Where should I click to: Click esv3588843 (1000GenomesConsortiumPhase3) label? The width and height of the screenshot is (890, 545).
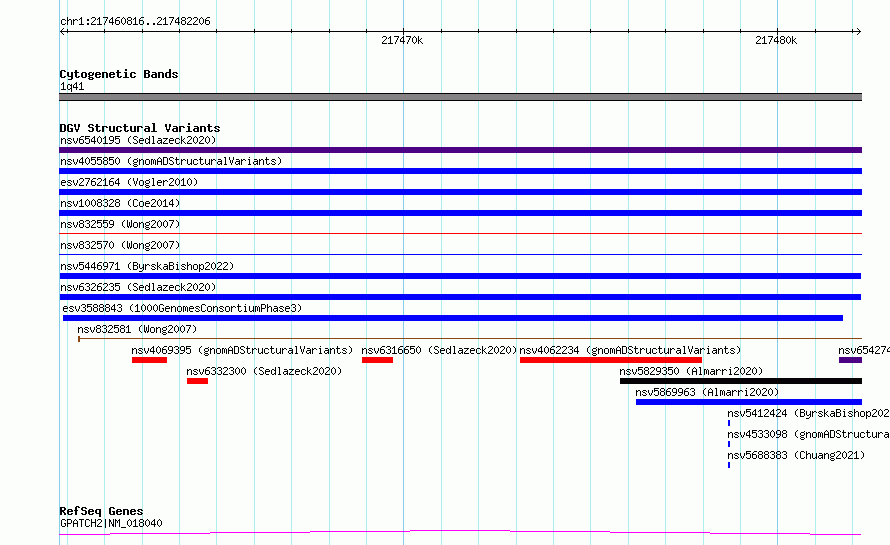click(182, 308)
